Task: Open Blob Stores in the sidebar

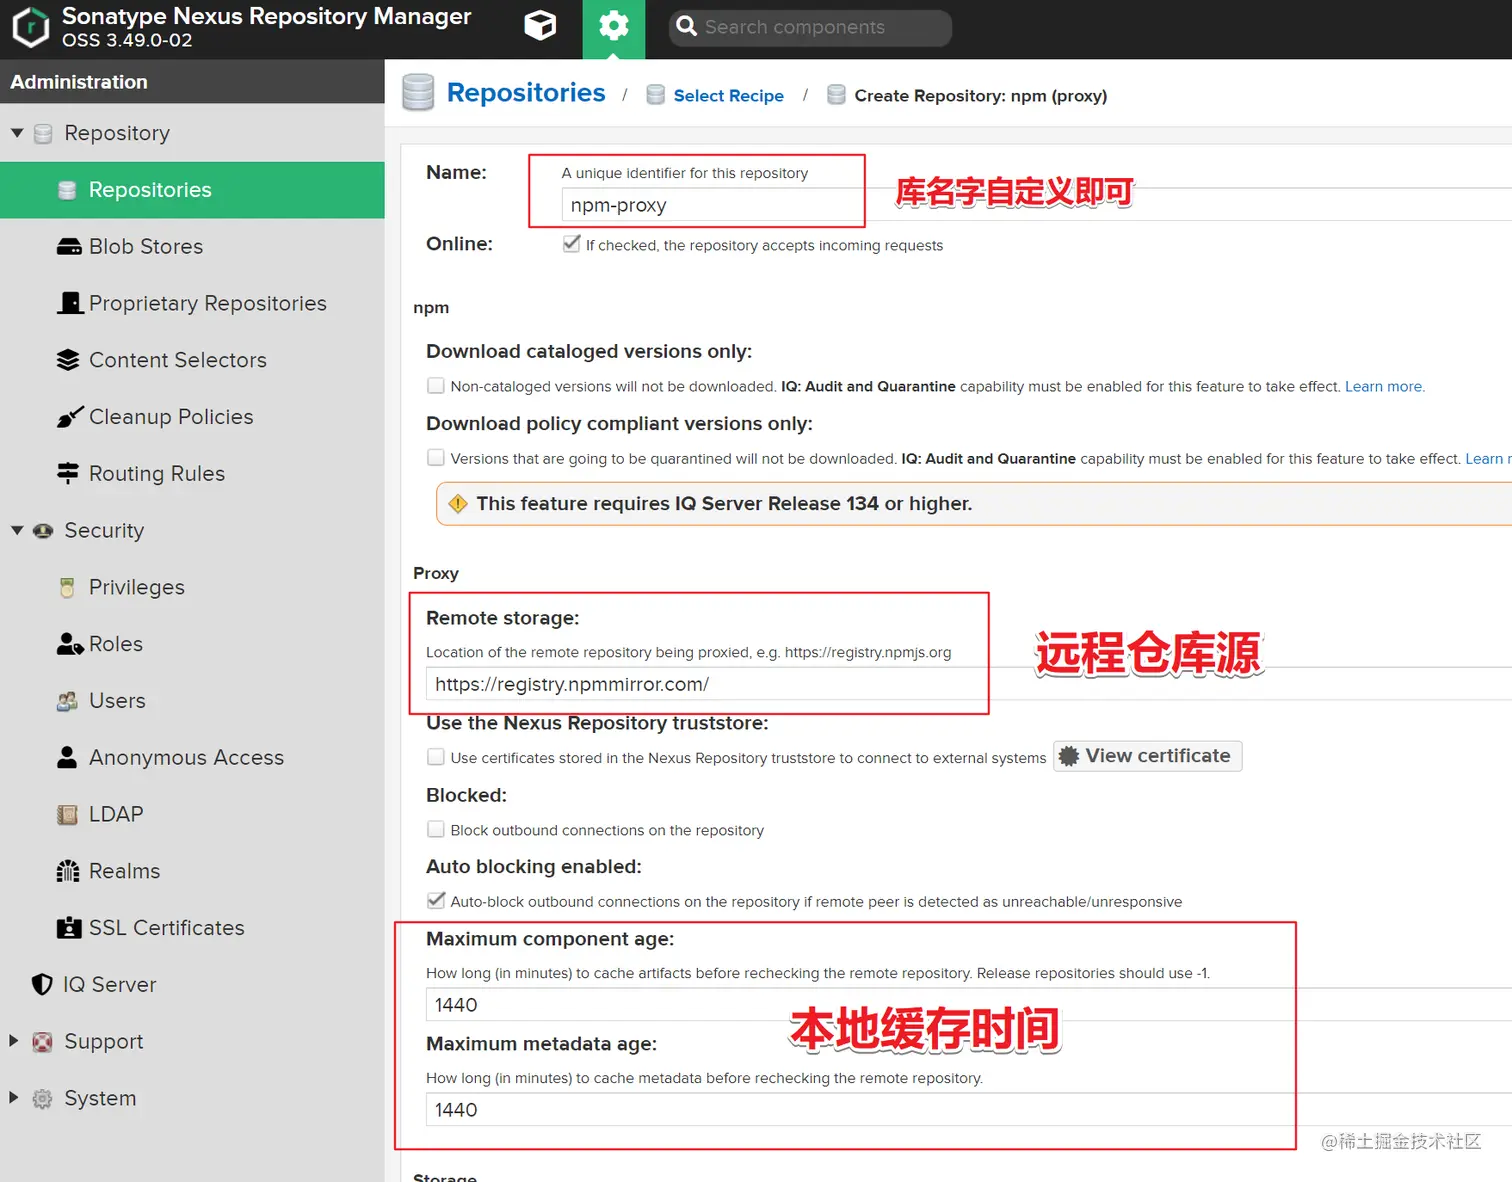Action: click(x=192, y=247)
